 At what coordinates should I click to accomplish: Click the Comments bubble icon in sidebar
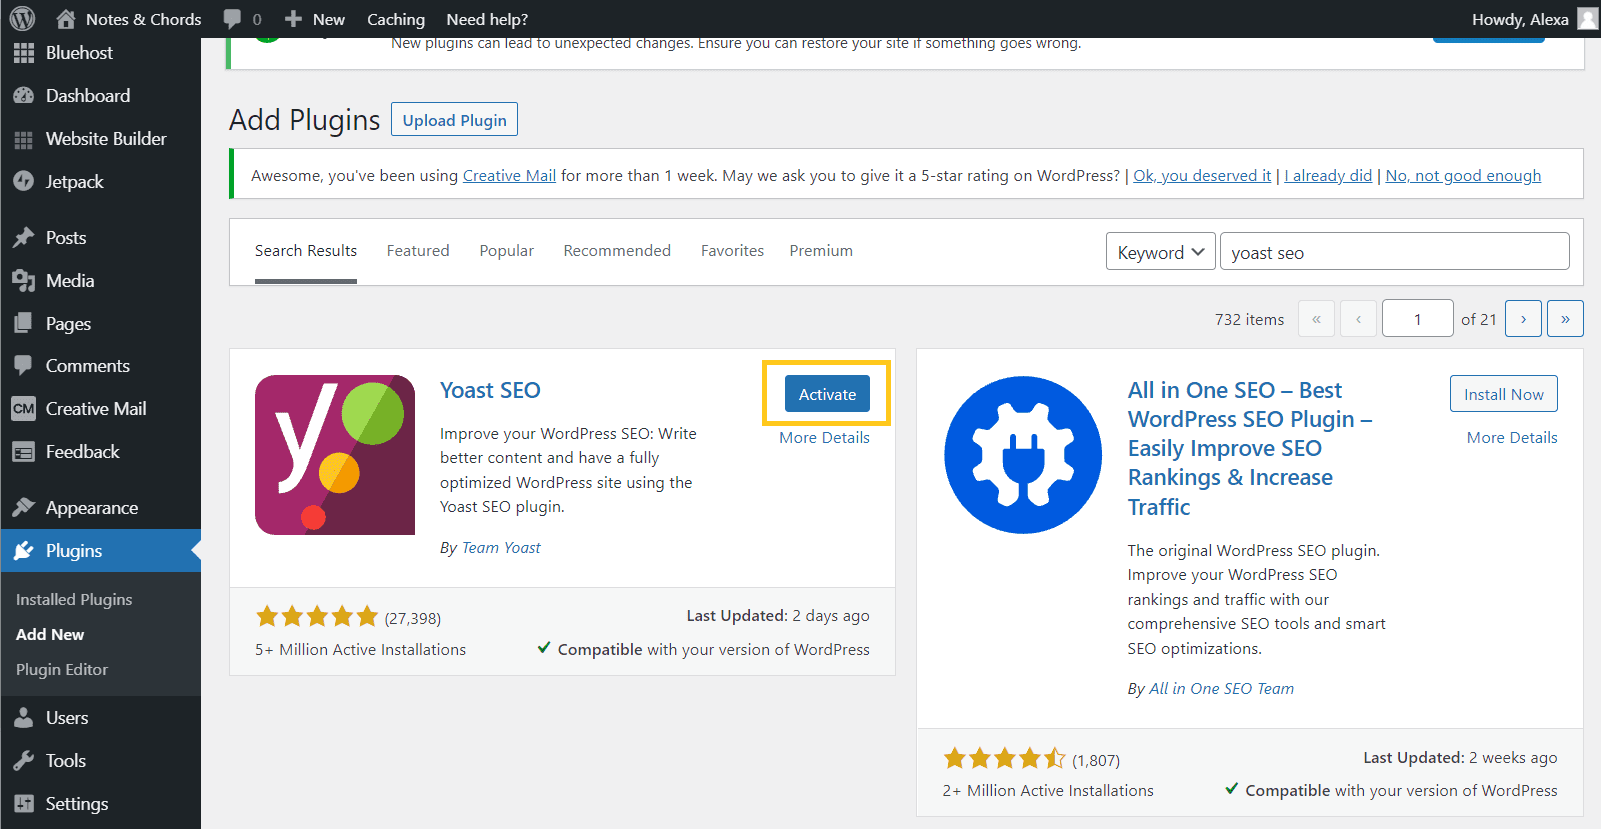tap(24, 366)
